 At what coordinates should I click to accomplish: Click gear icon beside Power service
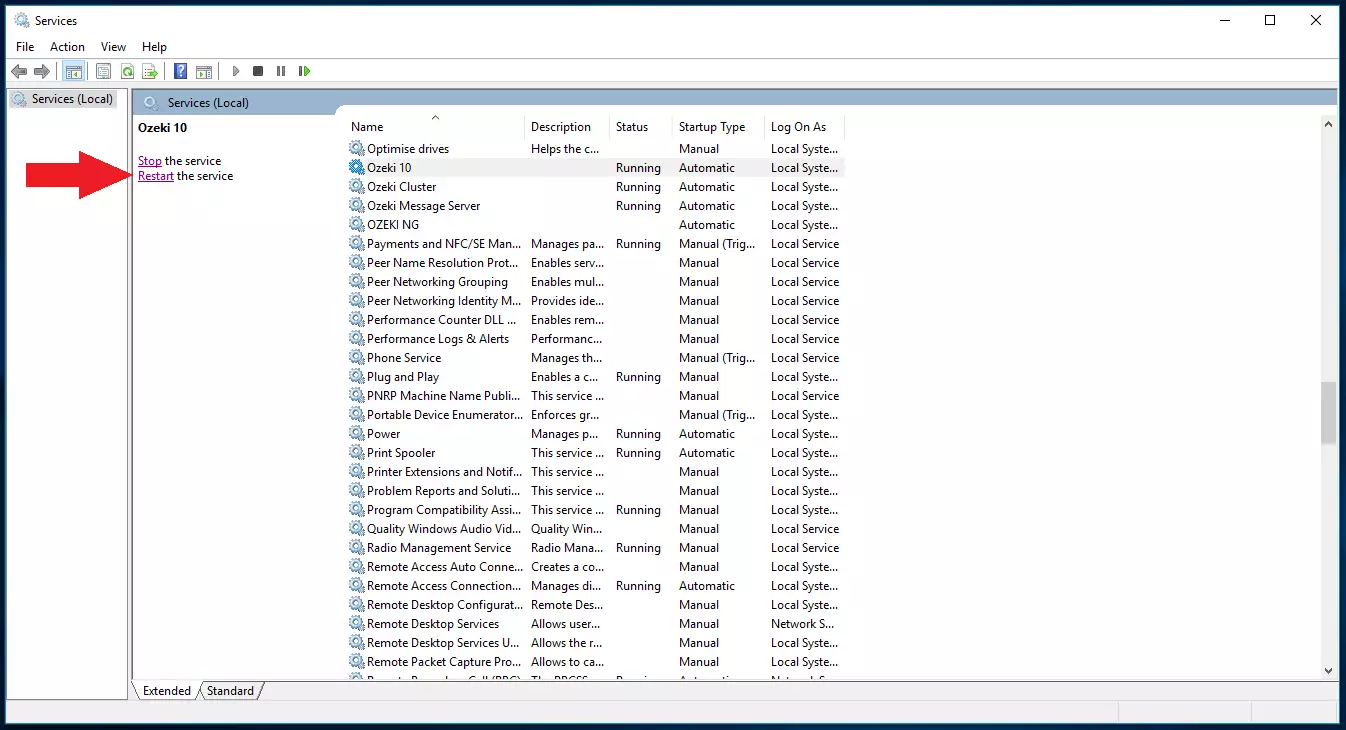pos(357,434)
